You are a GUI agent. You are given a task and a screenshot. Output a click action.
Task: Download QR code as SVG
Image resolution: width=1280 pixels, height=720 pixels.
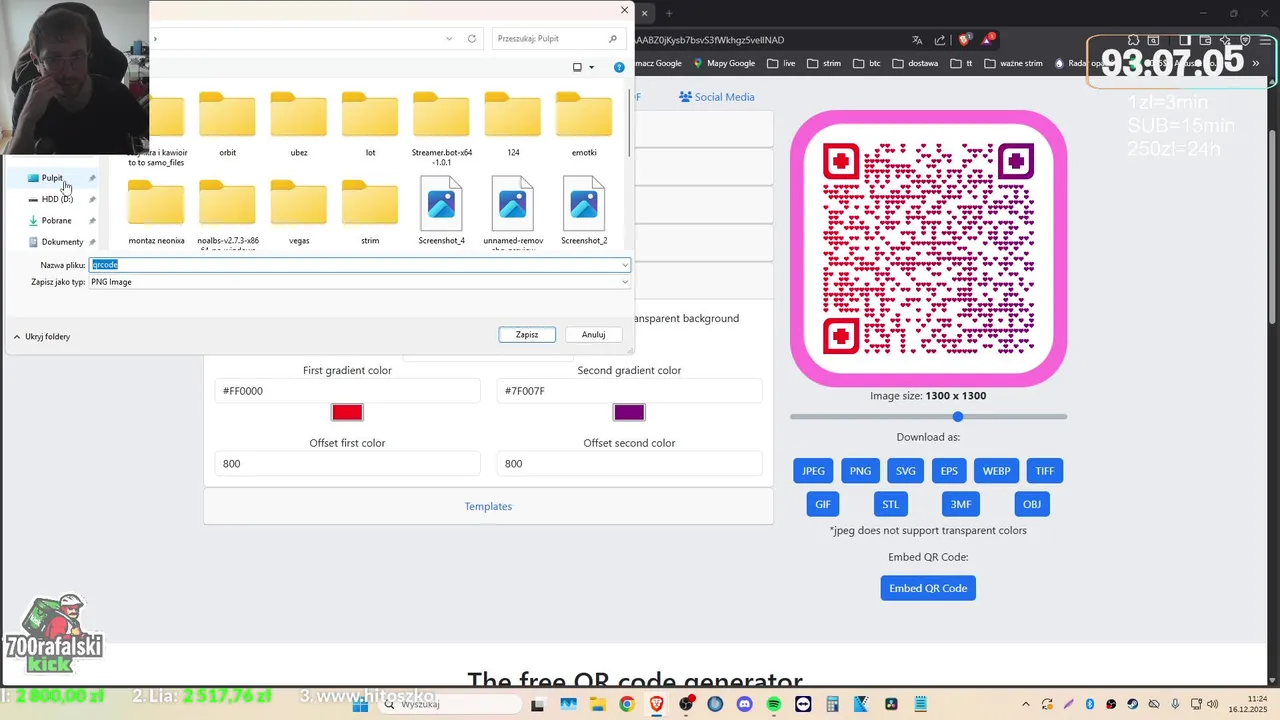click(905, 471)
